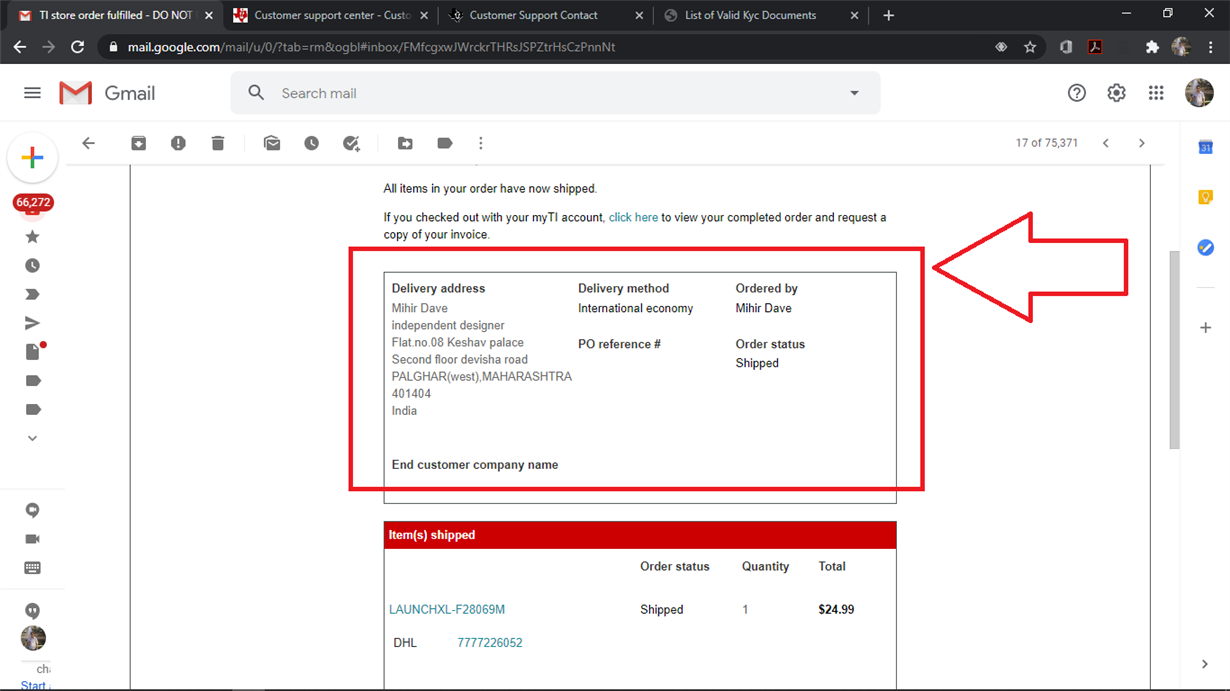Open the chat quote bubble icon

pyautogui.click(x=32, y=610)
